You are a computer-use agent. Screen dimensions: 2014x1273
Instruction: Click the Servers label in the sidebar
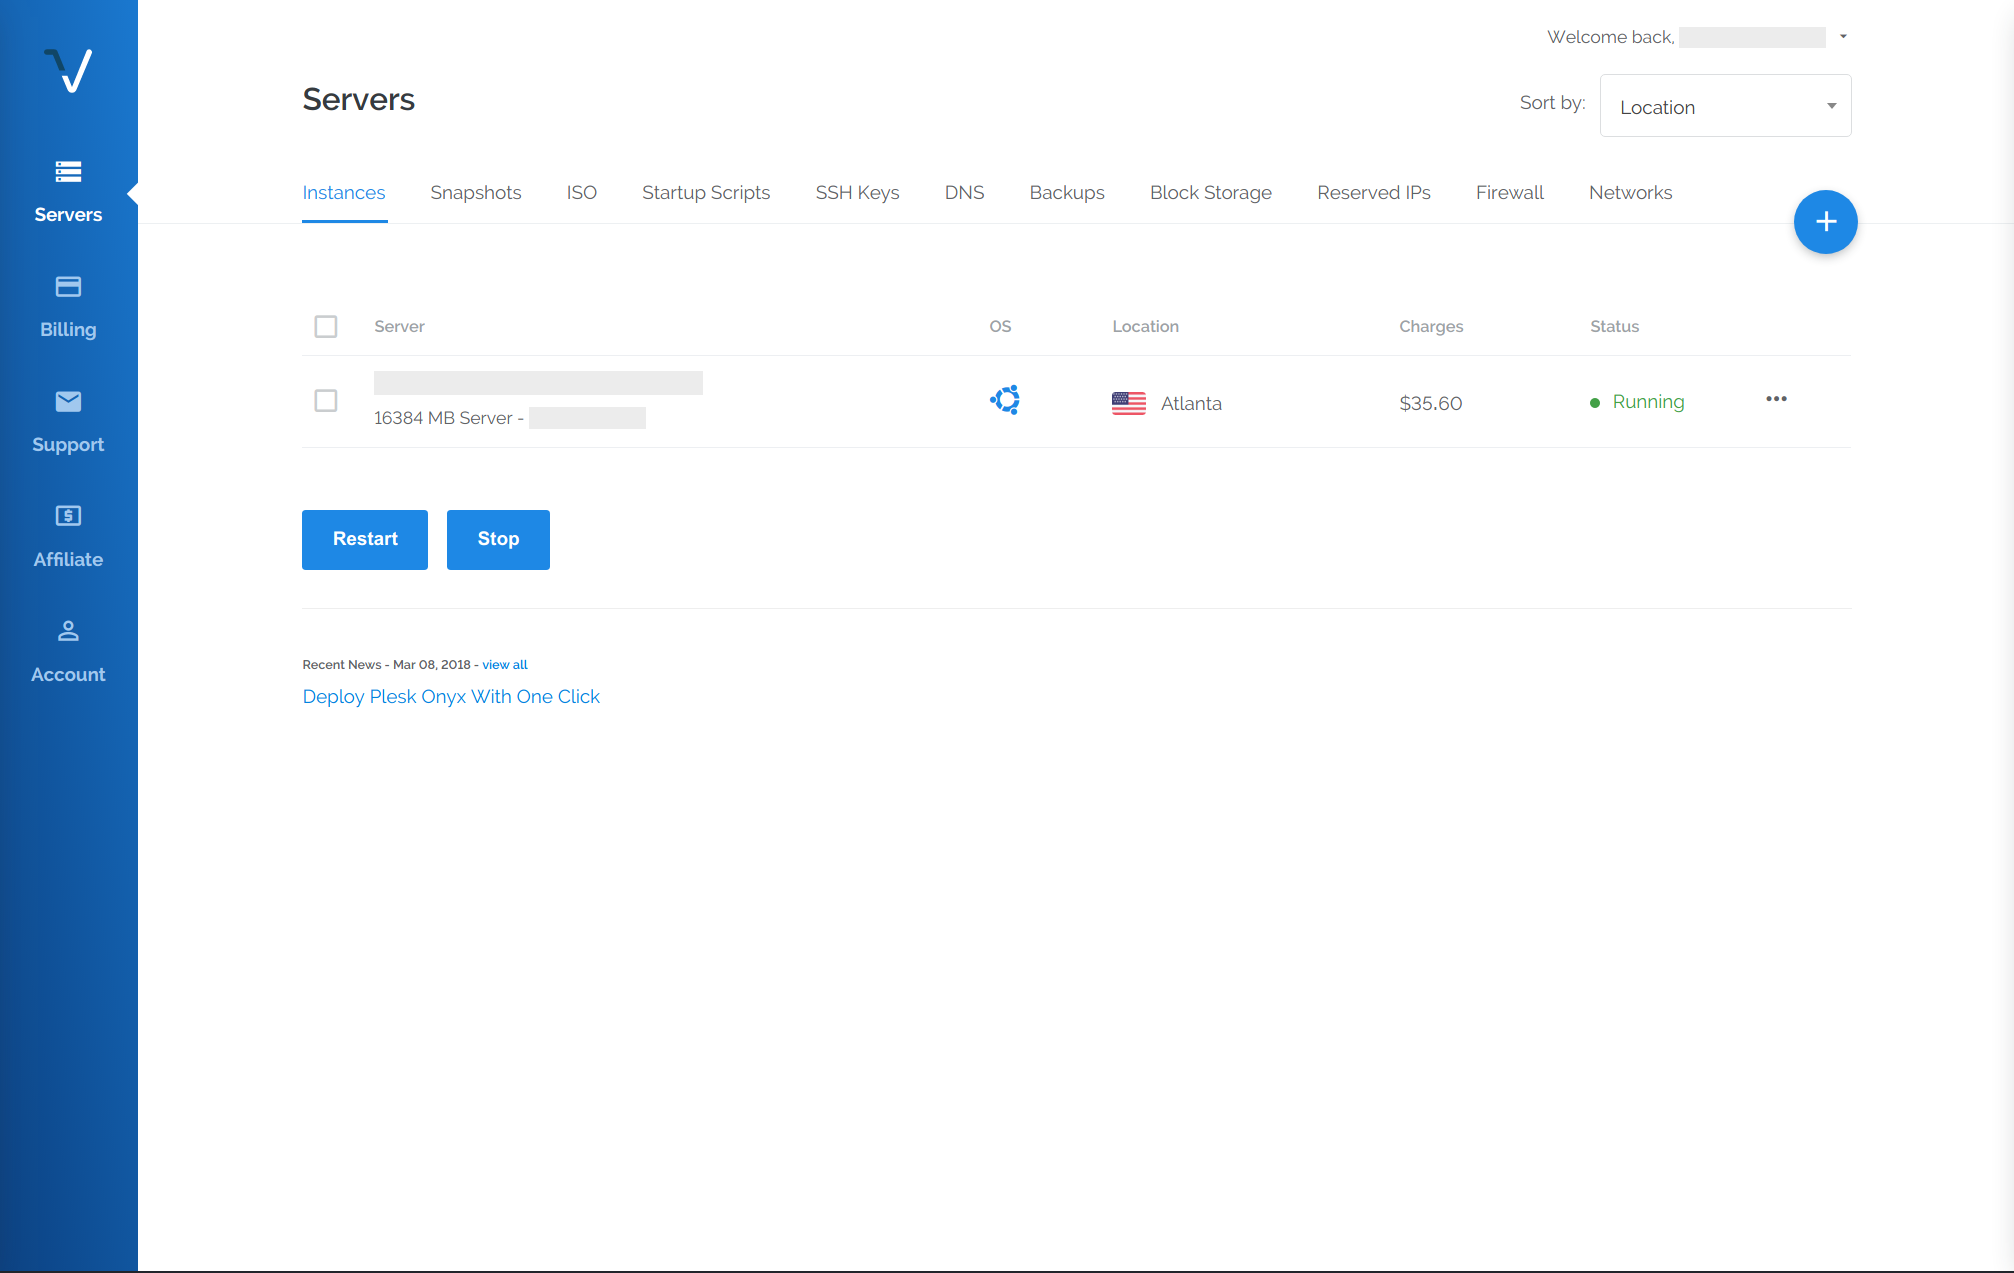[68, 215]
